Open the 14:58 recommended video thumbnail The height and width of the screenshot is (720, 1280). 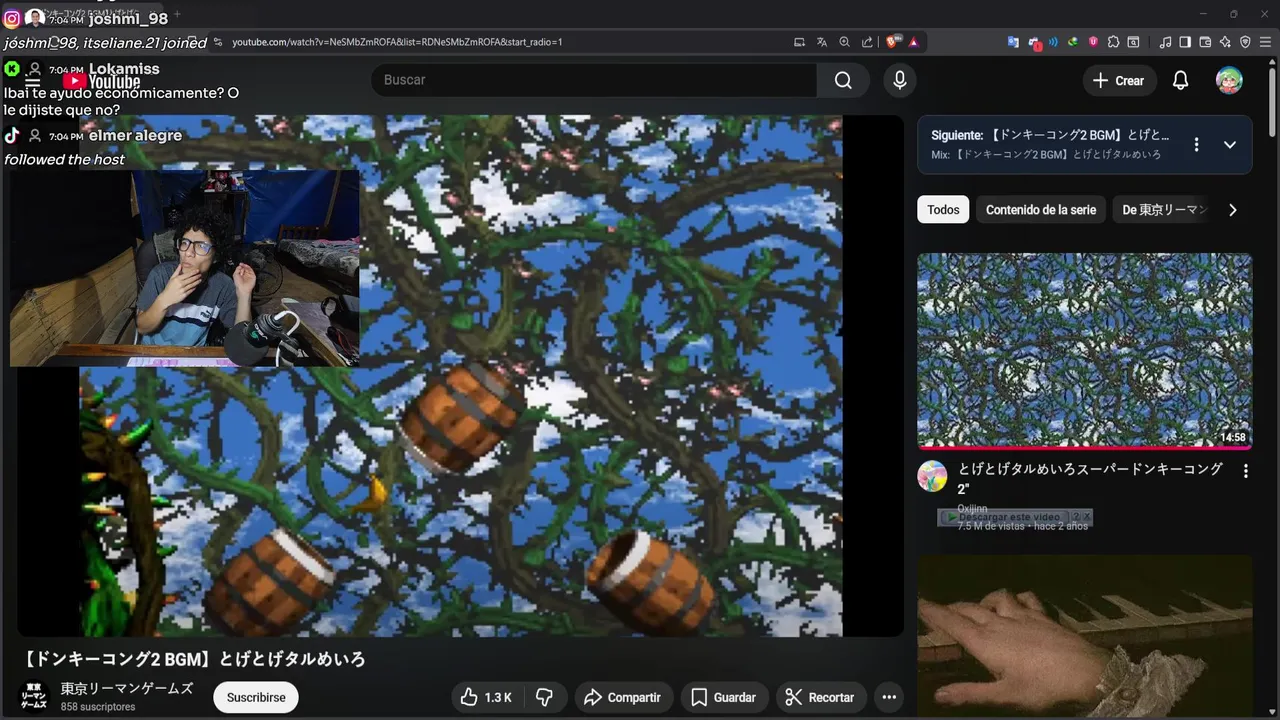tap(1085, 350)
